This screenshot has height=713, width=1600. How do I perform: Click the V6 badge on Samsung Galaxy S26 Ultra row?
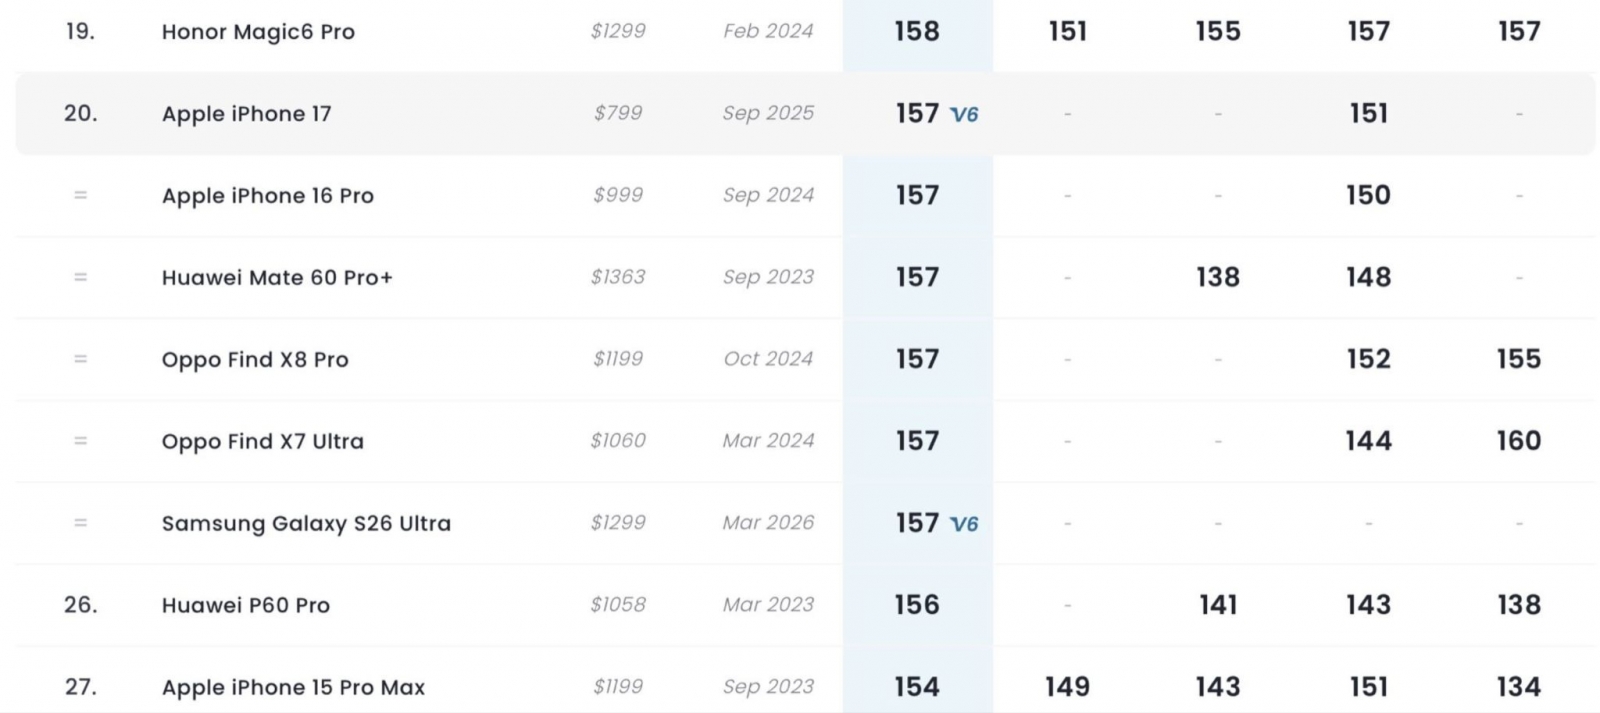point(964,524)
